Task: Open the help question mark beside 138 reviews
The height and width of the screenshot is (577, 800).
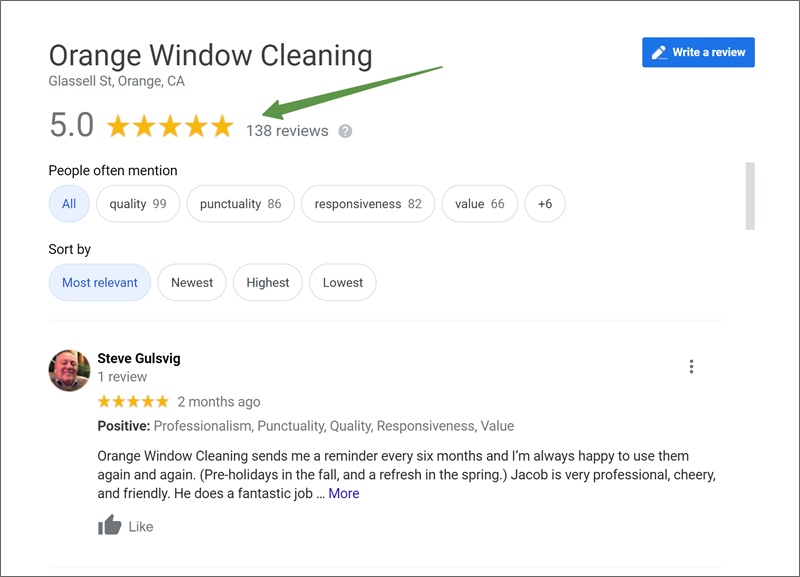Action: pyautogui.click(x=345, y=131)
